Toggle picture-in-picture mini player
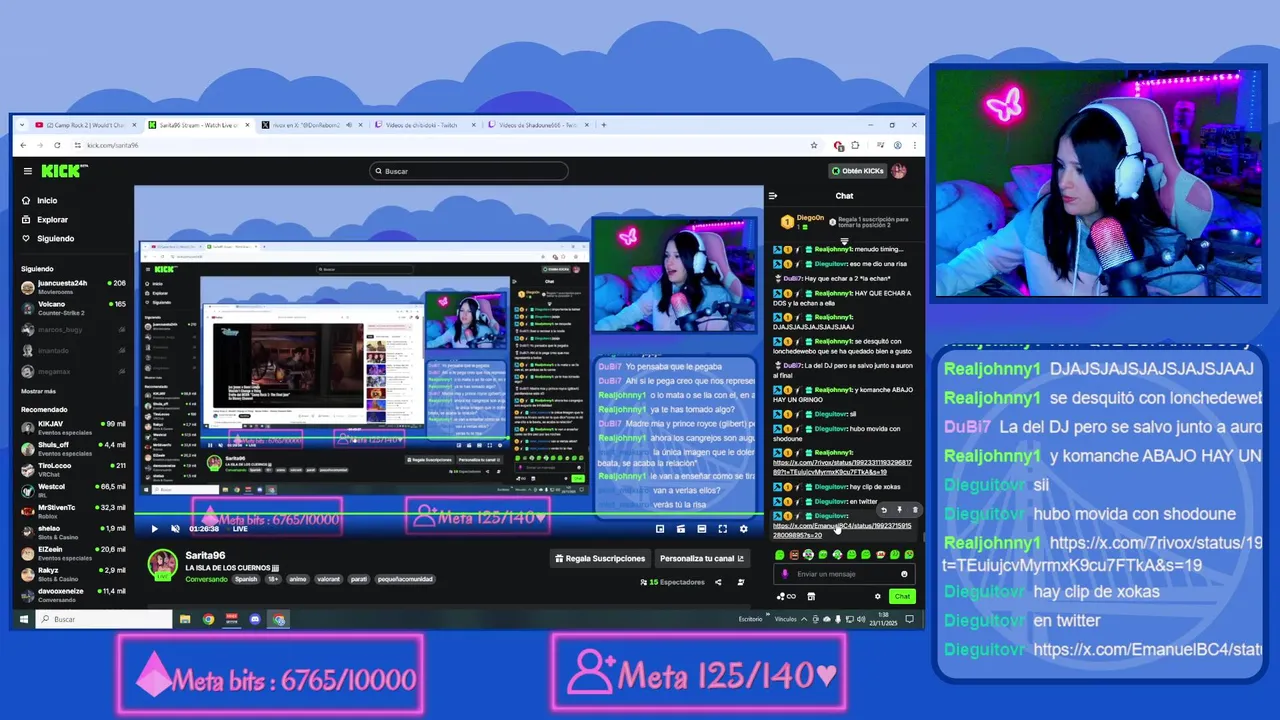Screen dimensions: 1280x720 [660, 529]
